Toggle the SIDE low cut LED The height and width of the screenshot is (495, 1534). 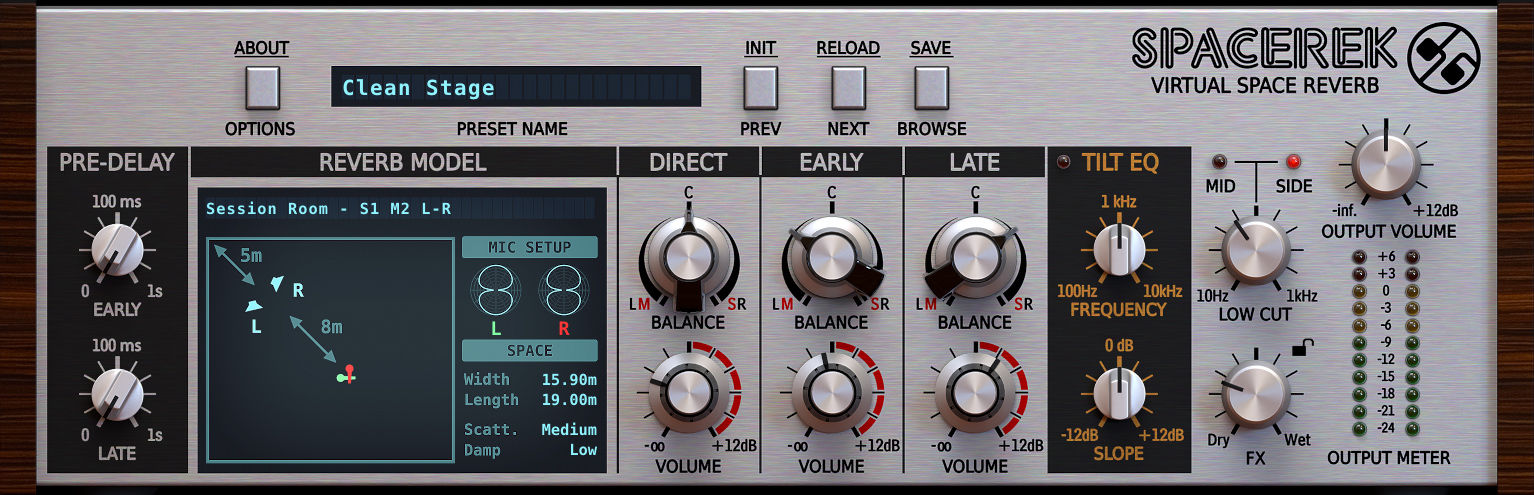tap(1293, 161)
